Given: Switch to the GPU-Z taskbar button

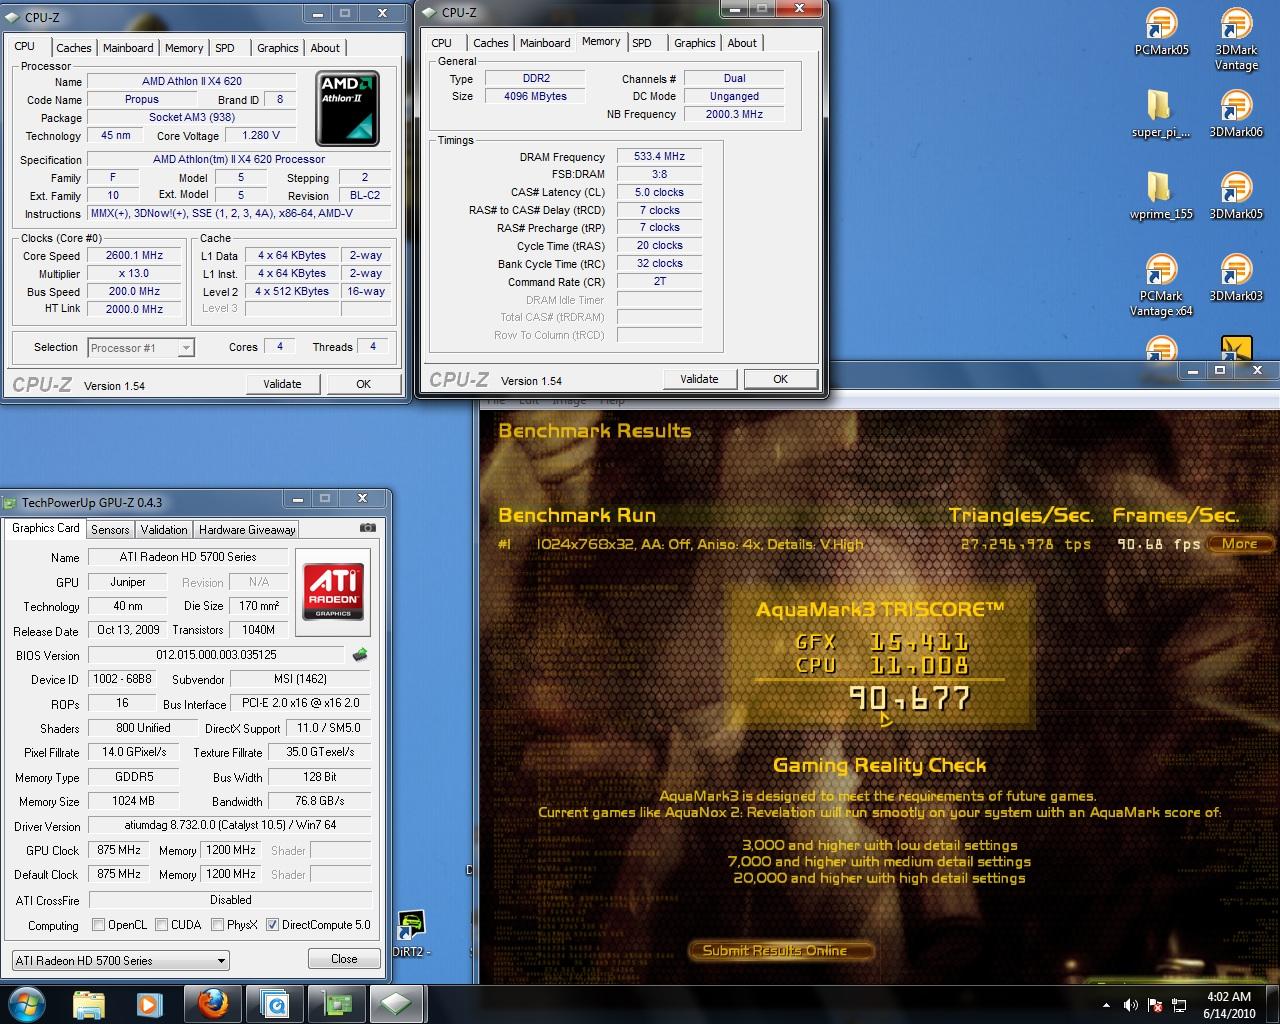Looking at the screenshot, I should pyautogui.click(x=337, y=1003).
